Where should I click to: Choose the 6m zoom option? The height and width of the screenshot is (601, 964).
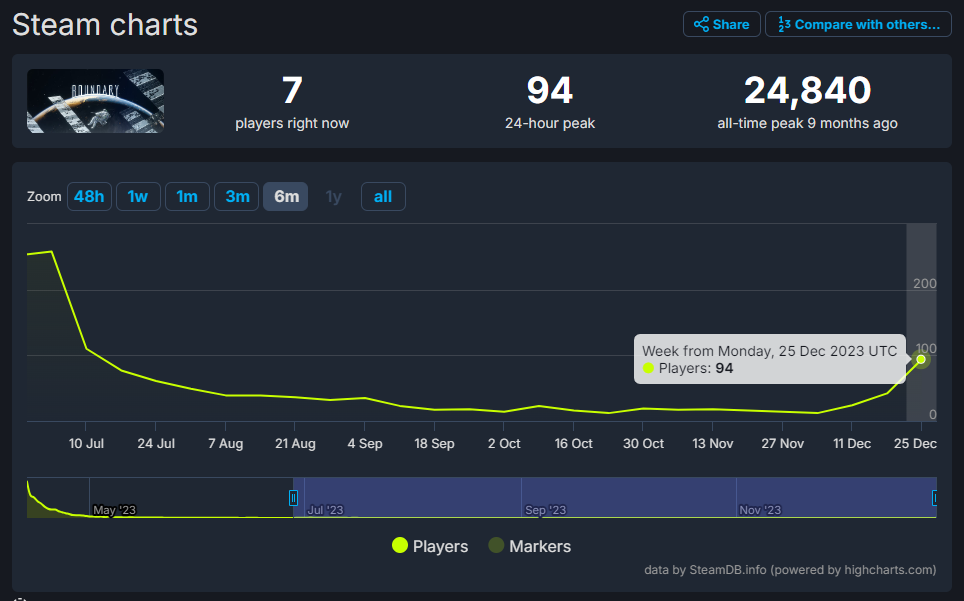pos(286,197)
